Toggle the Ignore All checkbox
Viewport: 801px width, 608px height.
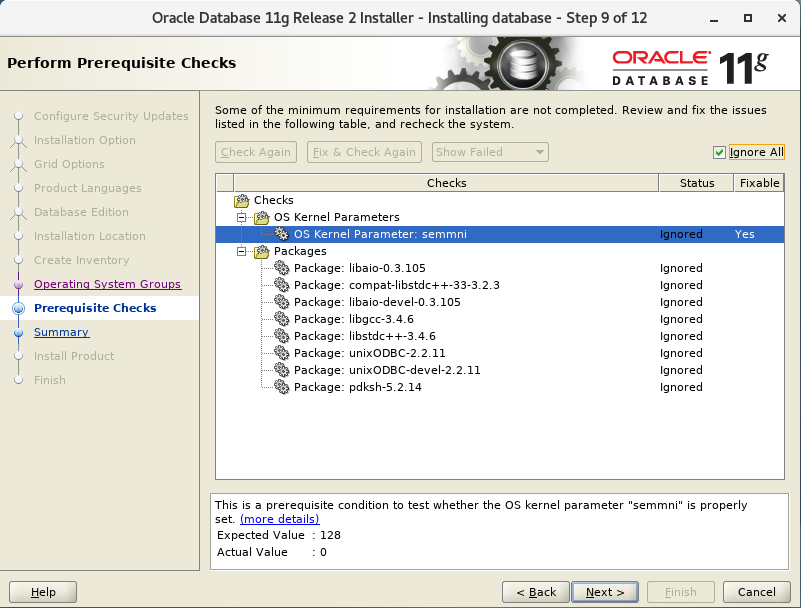[x=719, y=152]
